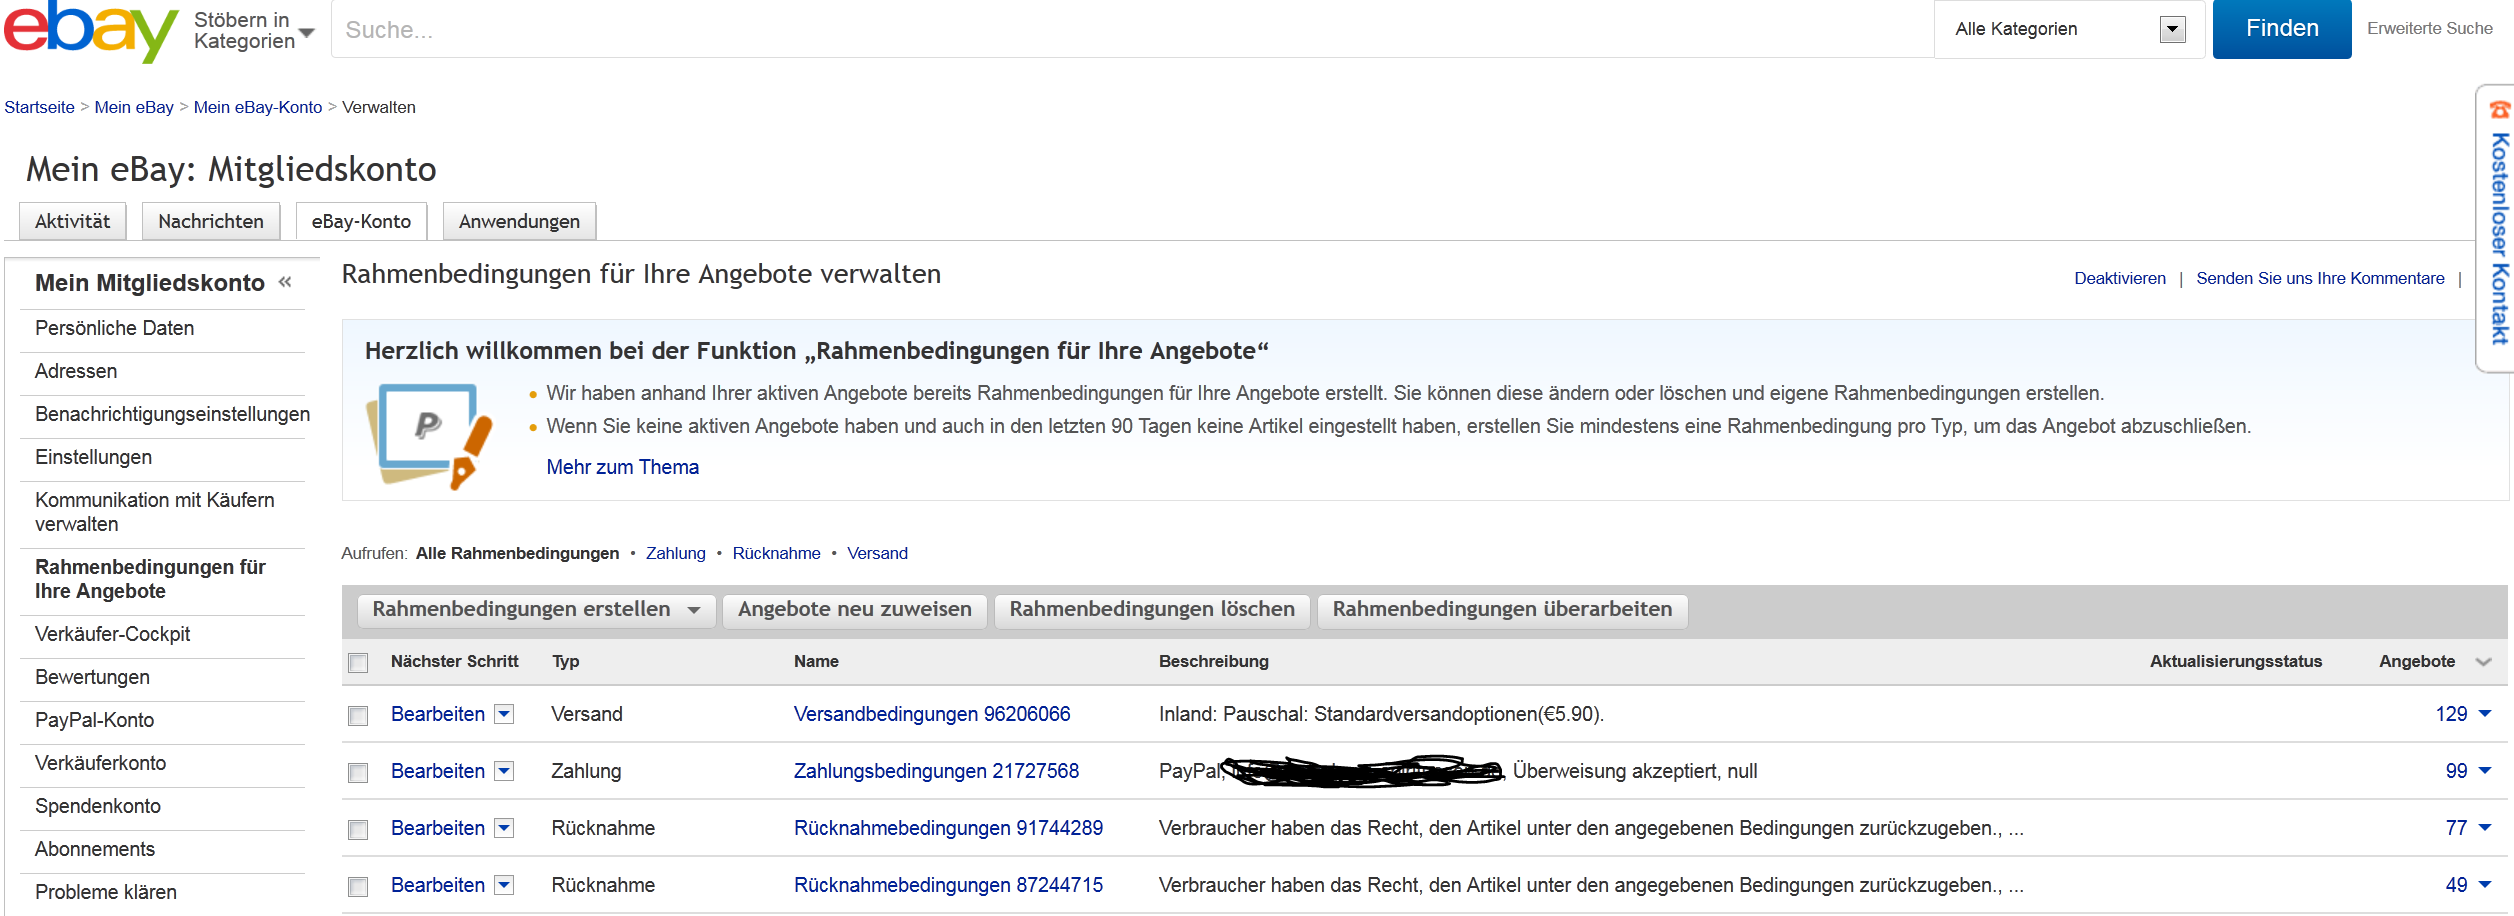2514x916 pixels.
Task: Expand the 77 Angebote arrow
Action: [x=2485, y=828]
